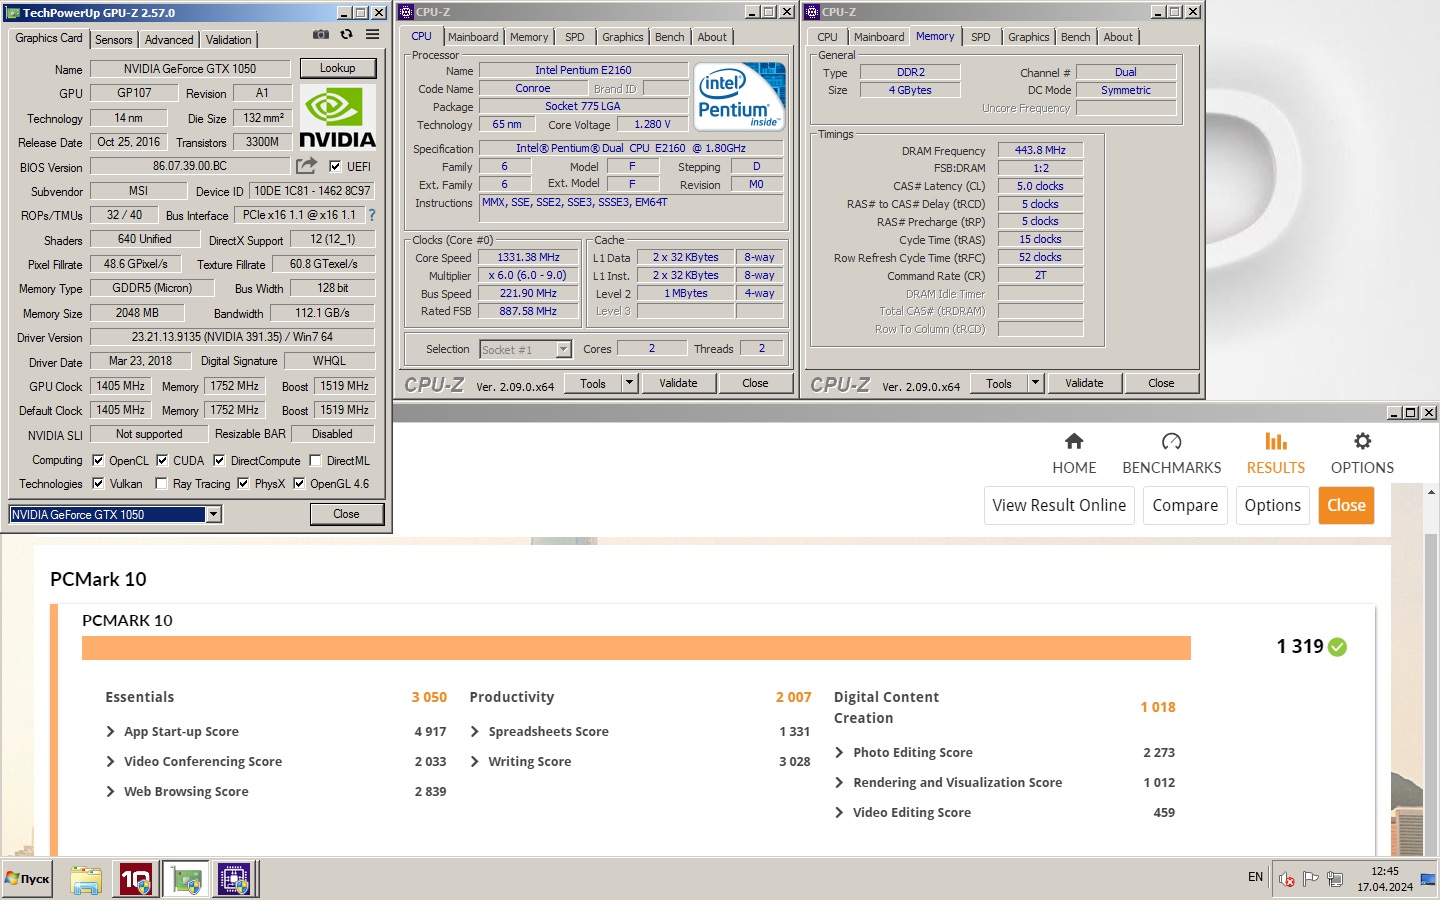Click the green valid score checkmark

(1338, 647)
